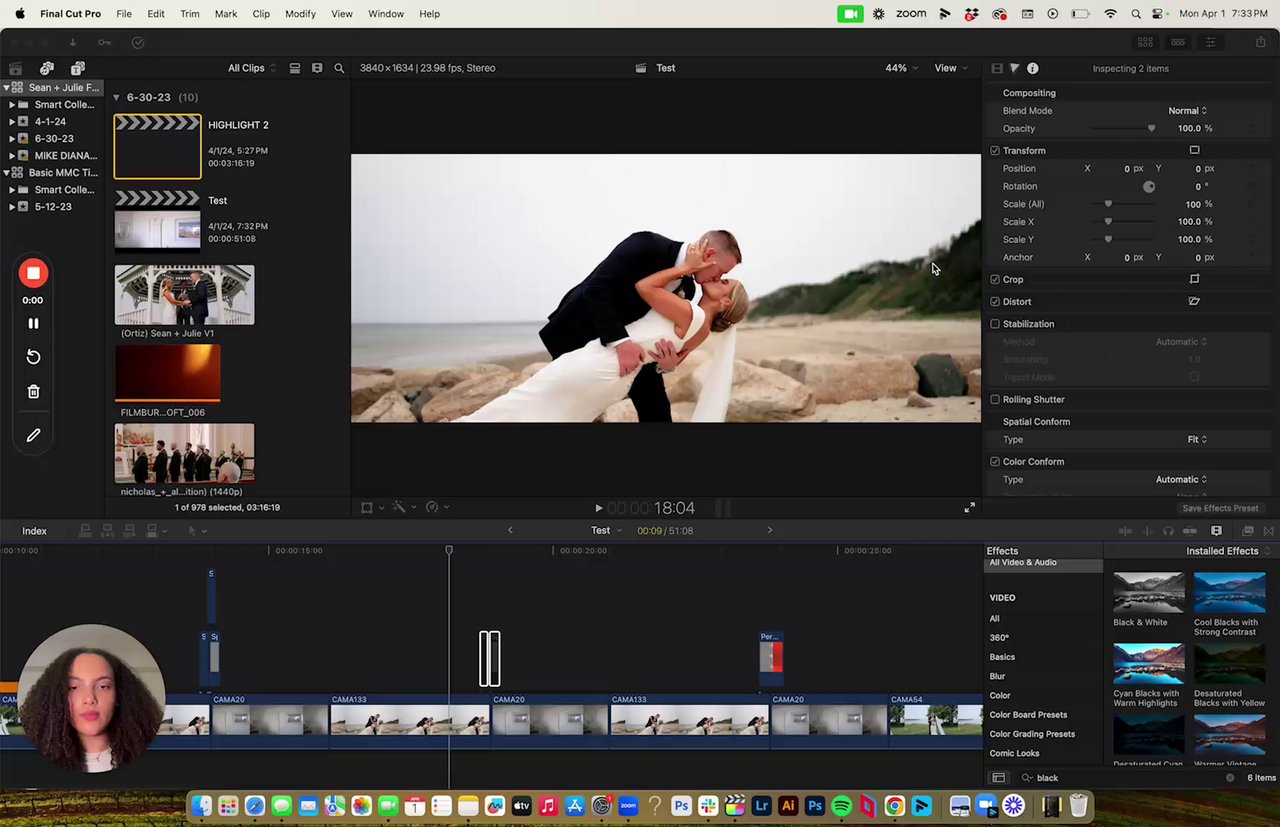The height and width of the screenshot is (827, 1280).
Task: Open the Modify menu
Action: pyautogui.click(x=300, y=14)
